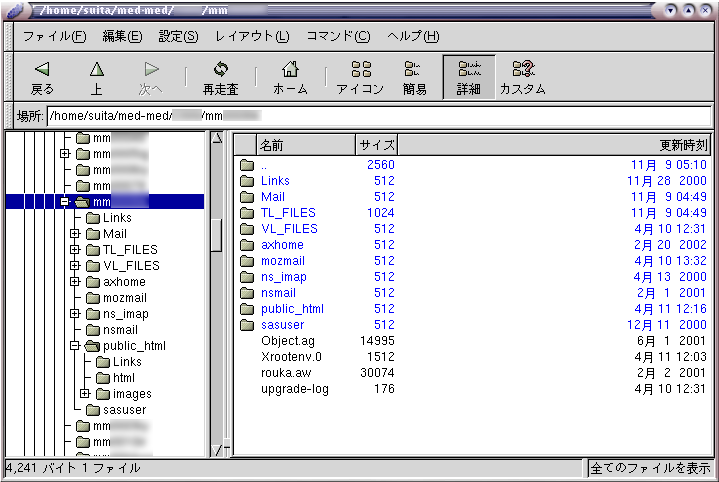Expand the images folder in tree
This screenshot has width=719, height=482.
(x=85, y=394)
